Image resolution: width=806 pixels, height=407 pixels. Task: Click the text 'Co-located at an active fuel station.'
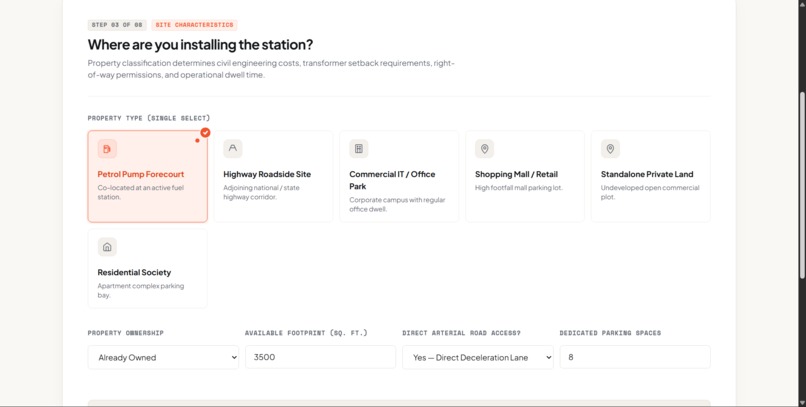141,192
